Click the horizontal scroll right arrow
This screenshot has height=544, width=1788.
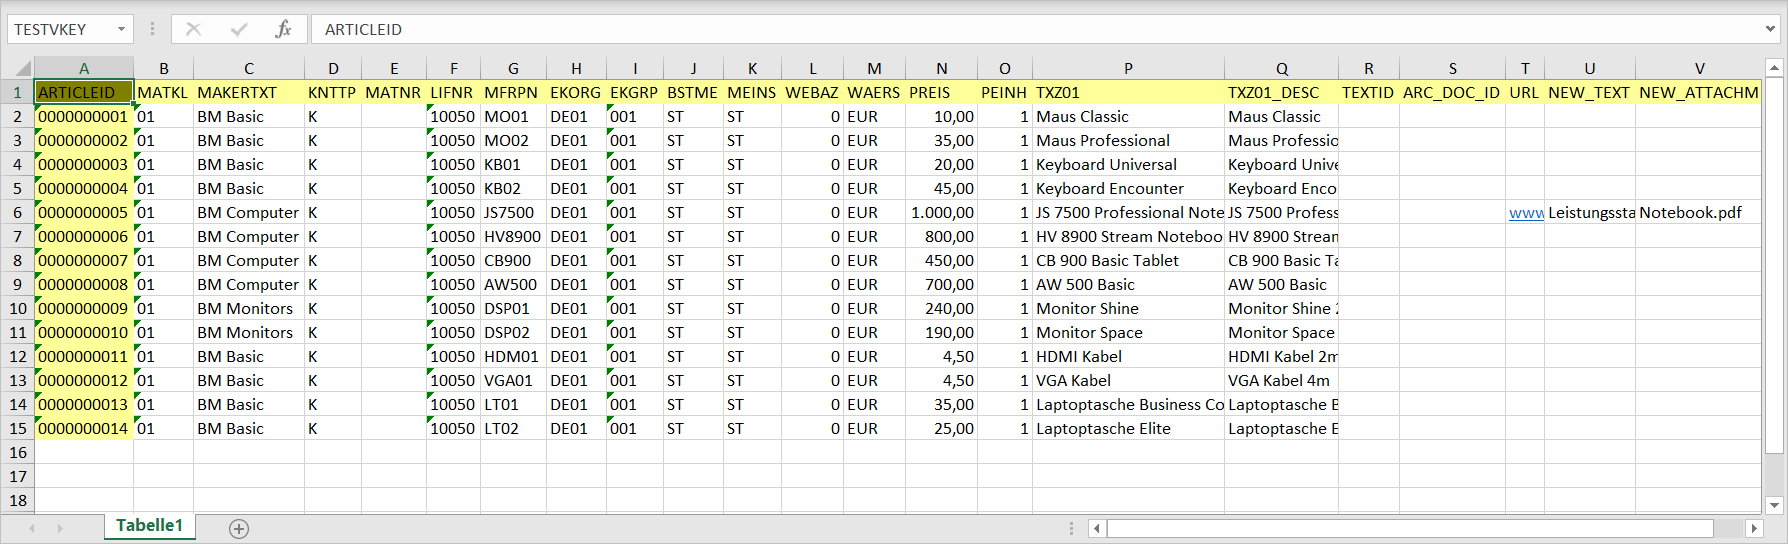coord(1753,528)
